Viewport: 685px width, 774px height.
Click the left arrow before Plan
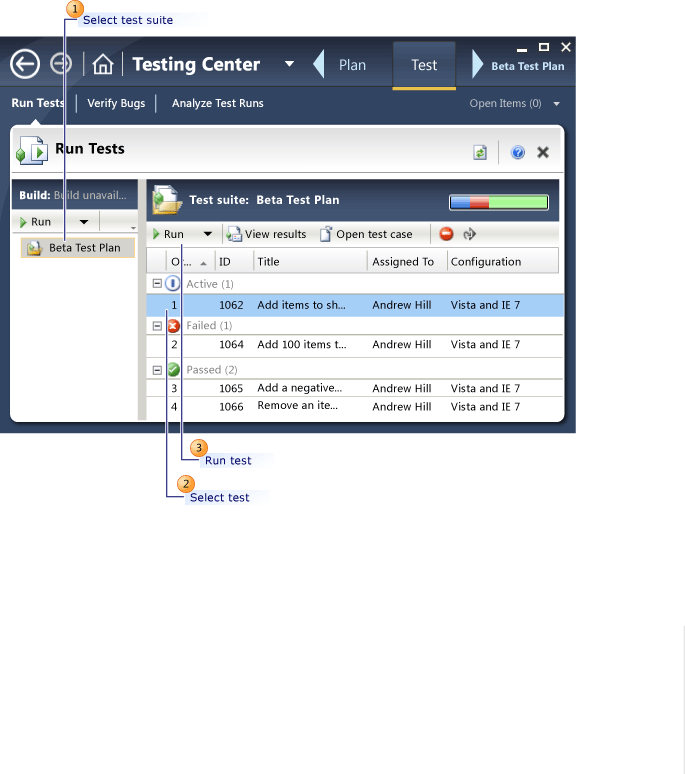(x=319, y=64)
